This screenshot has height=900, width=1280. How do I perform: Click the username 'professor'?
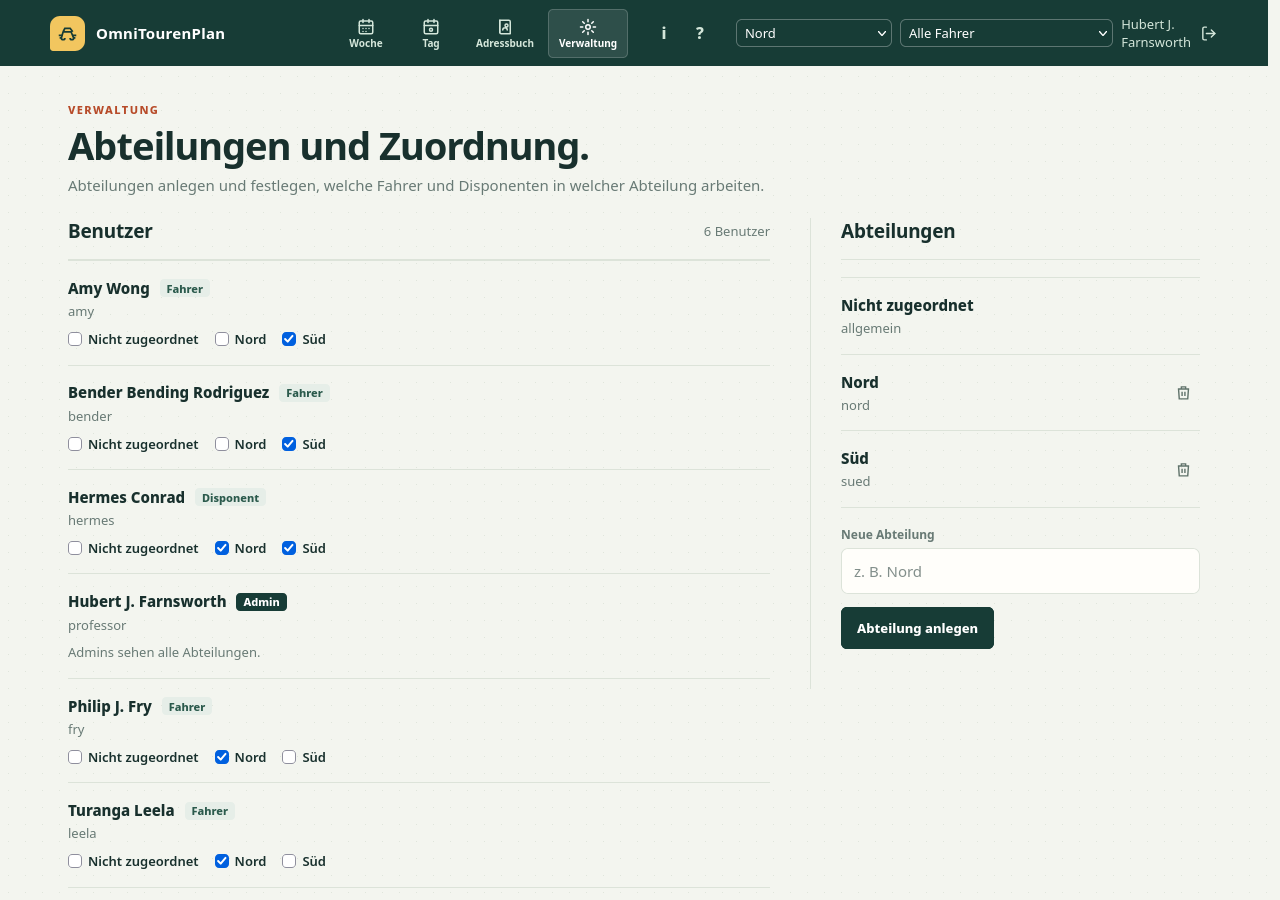97,625
